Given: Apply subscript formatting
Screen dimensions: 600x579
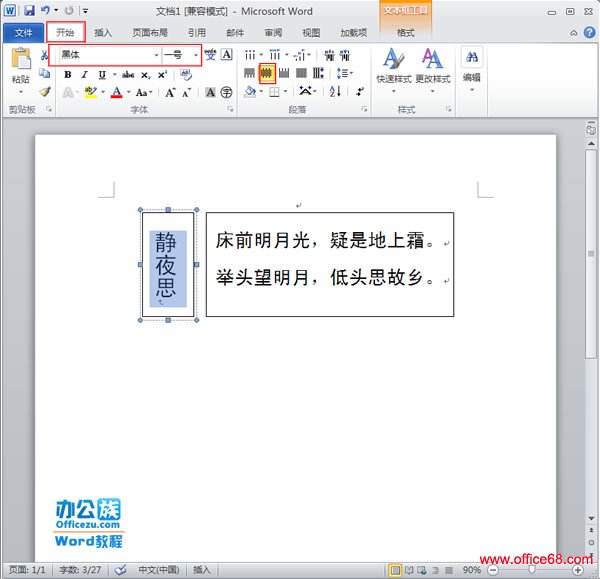Looking at the screenshot, I should (x=145, y=75).
